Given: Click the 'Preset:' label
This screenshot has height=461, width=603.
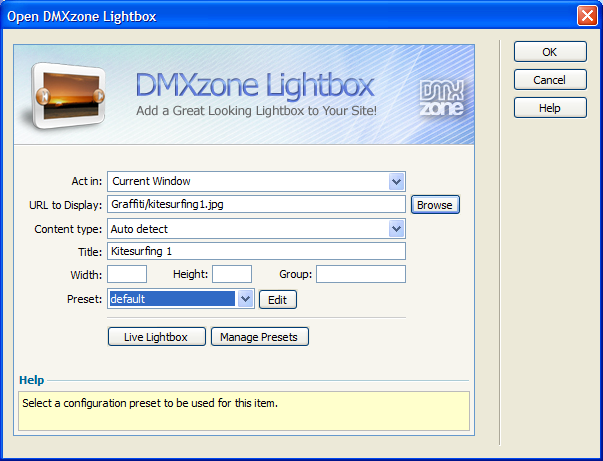Looking at the screenshot, I should 85,300.
